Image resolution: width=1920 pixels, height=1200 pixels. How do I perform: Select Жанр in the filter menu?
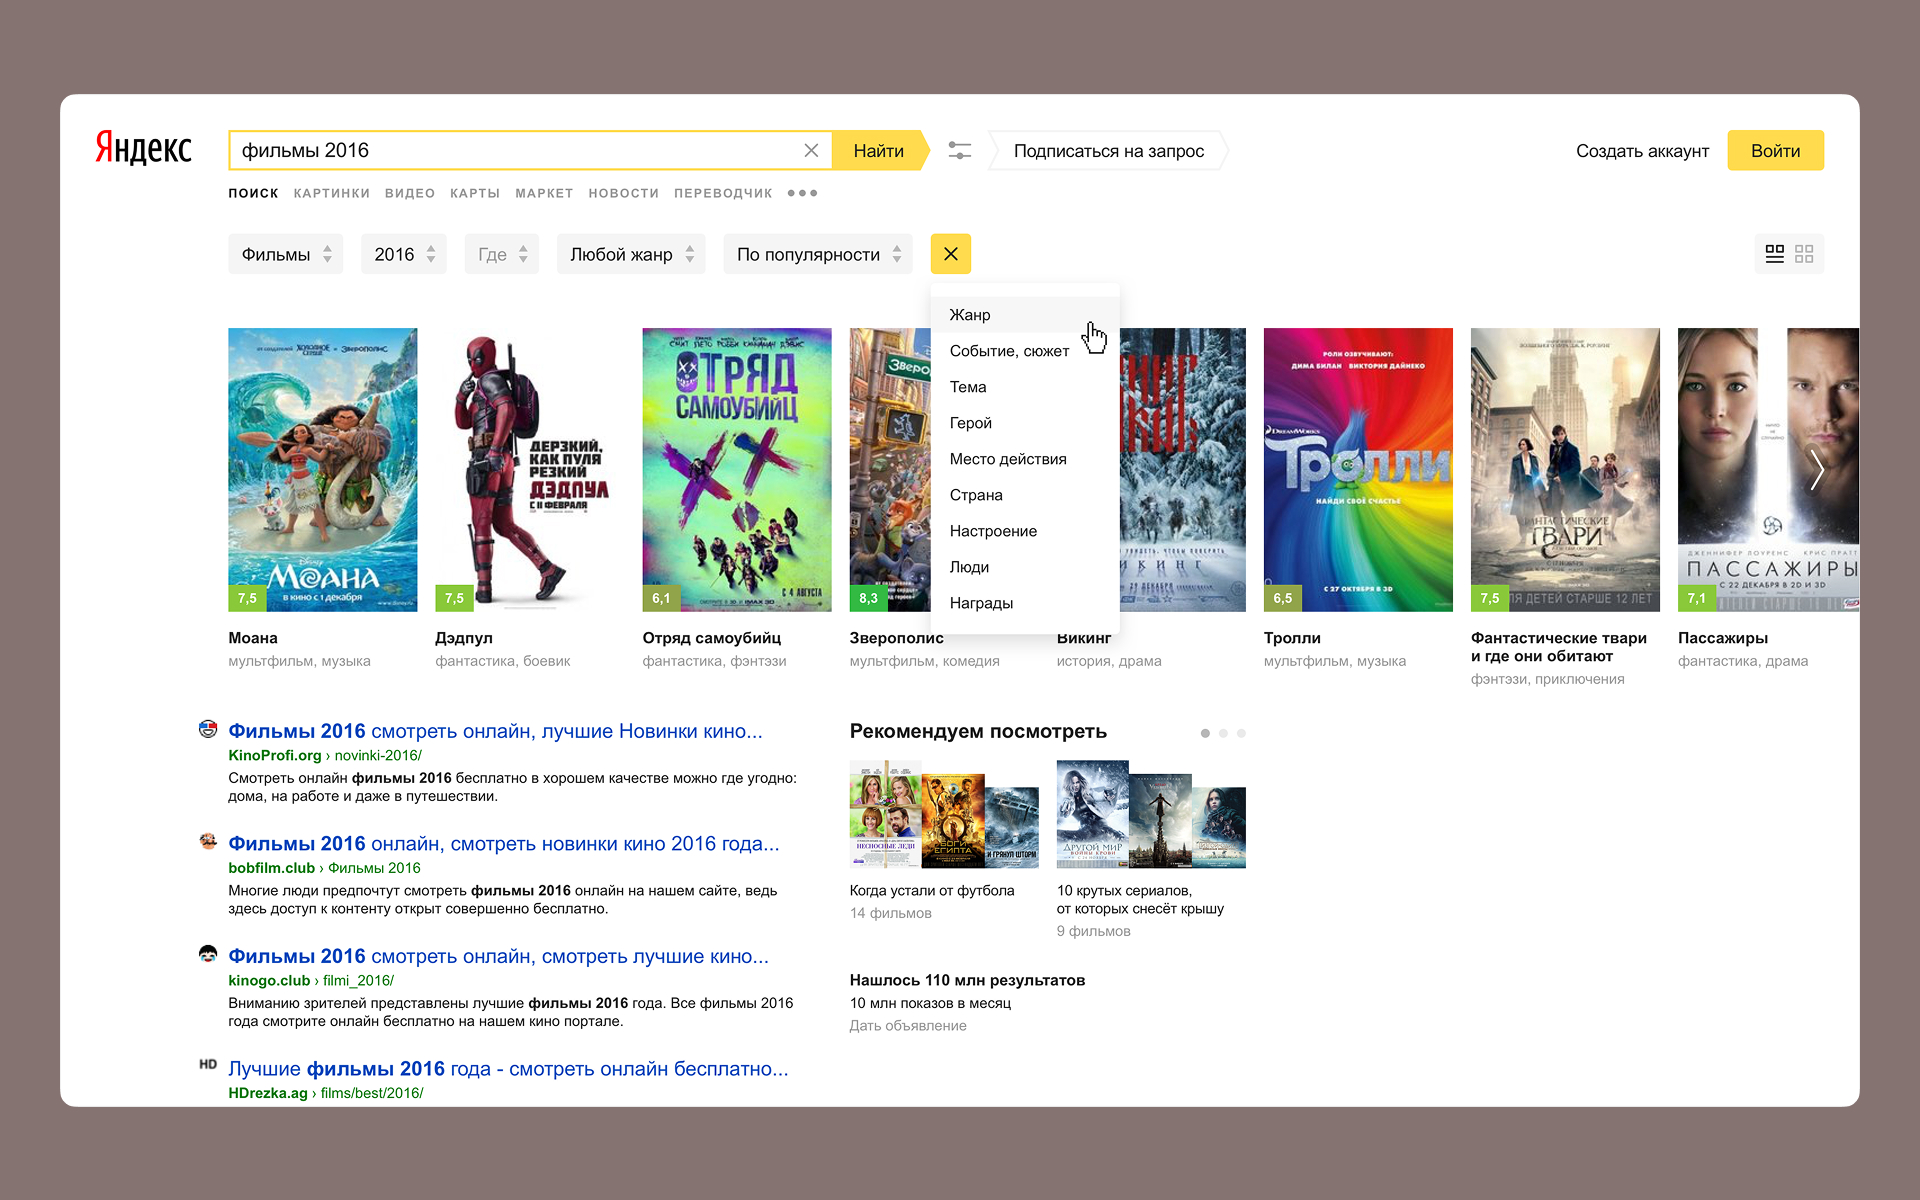tap(1025, 315)
